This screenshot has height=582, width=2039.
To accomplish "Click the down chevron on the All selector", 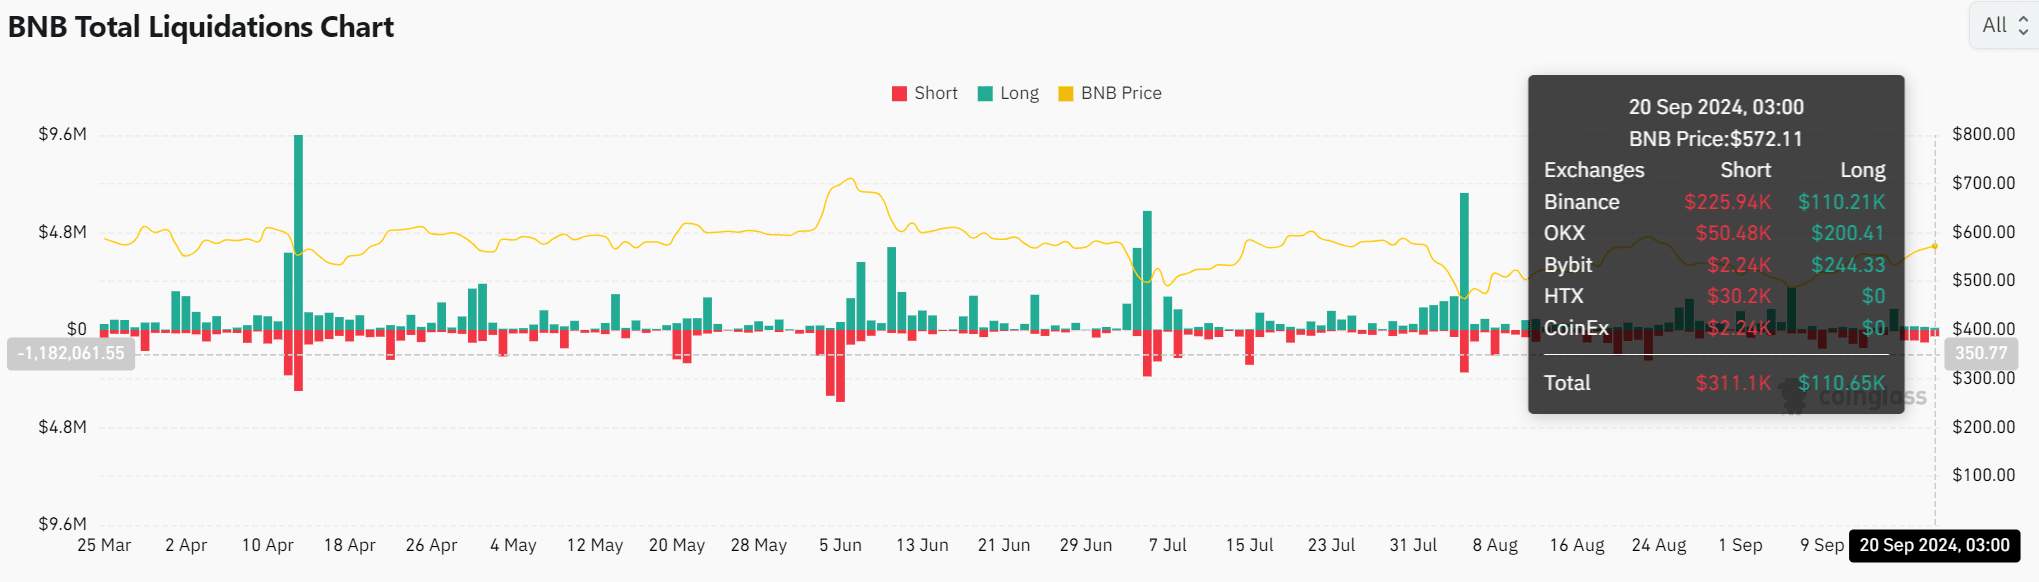I will click(x=2023, y=30).
